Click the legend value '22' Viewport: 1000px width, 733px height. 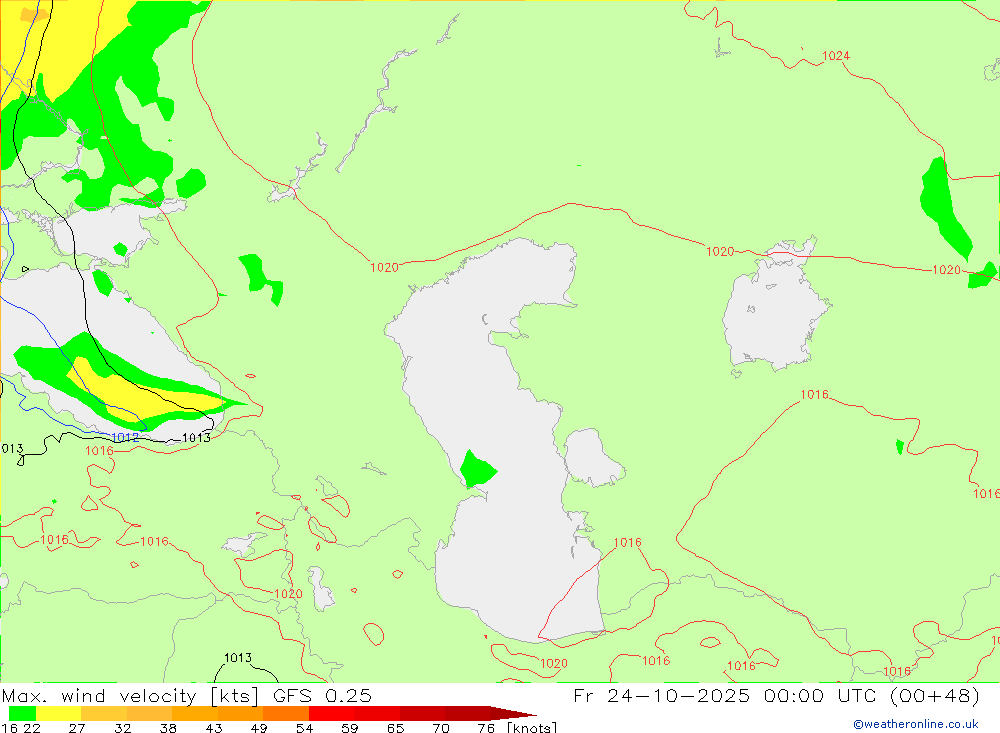(x=32, y=728)
